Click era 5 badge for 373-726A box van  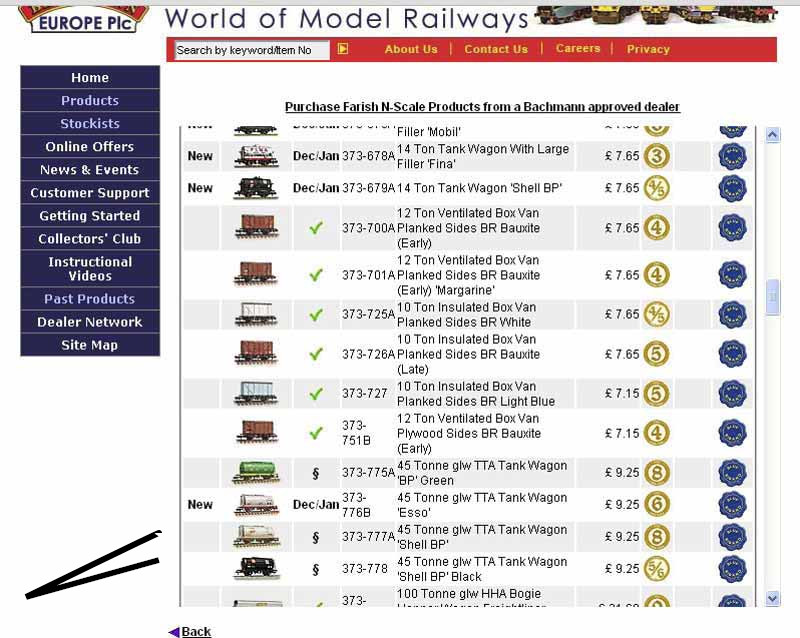click(x=656, y=354)
